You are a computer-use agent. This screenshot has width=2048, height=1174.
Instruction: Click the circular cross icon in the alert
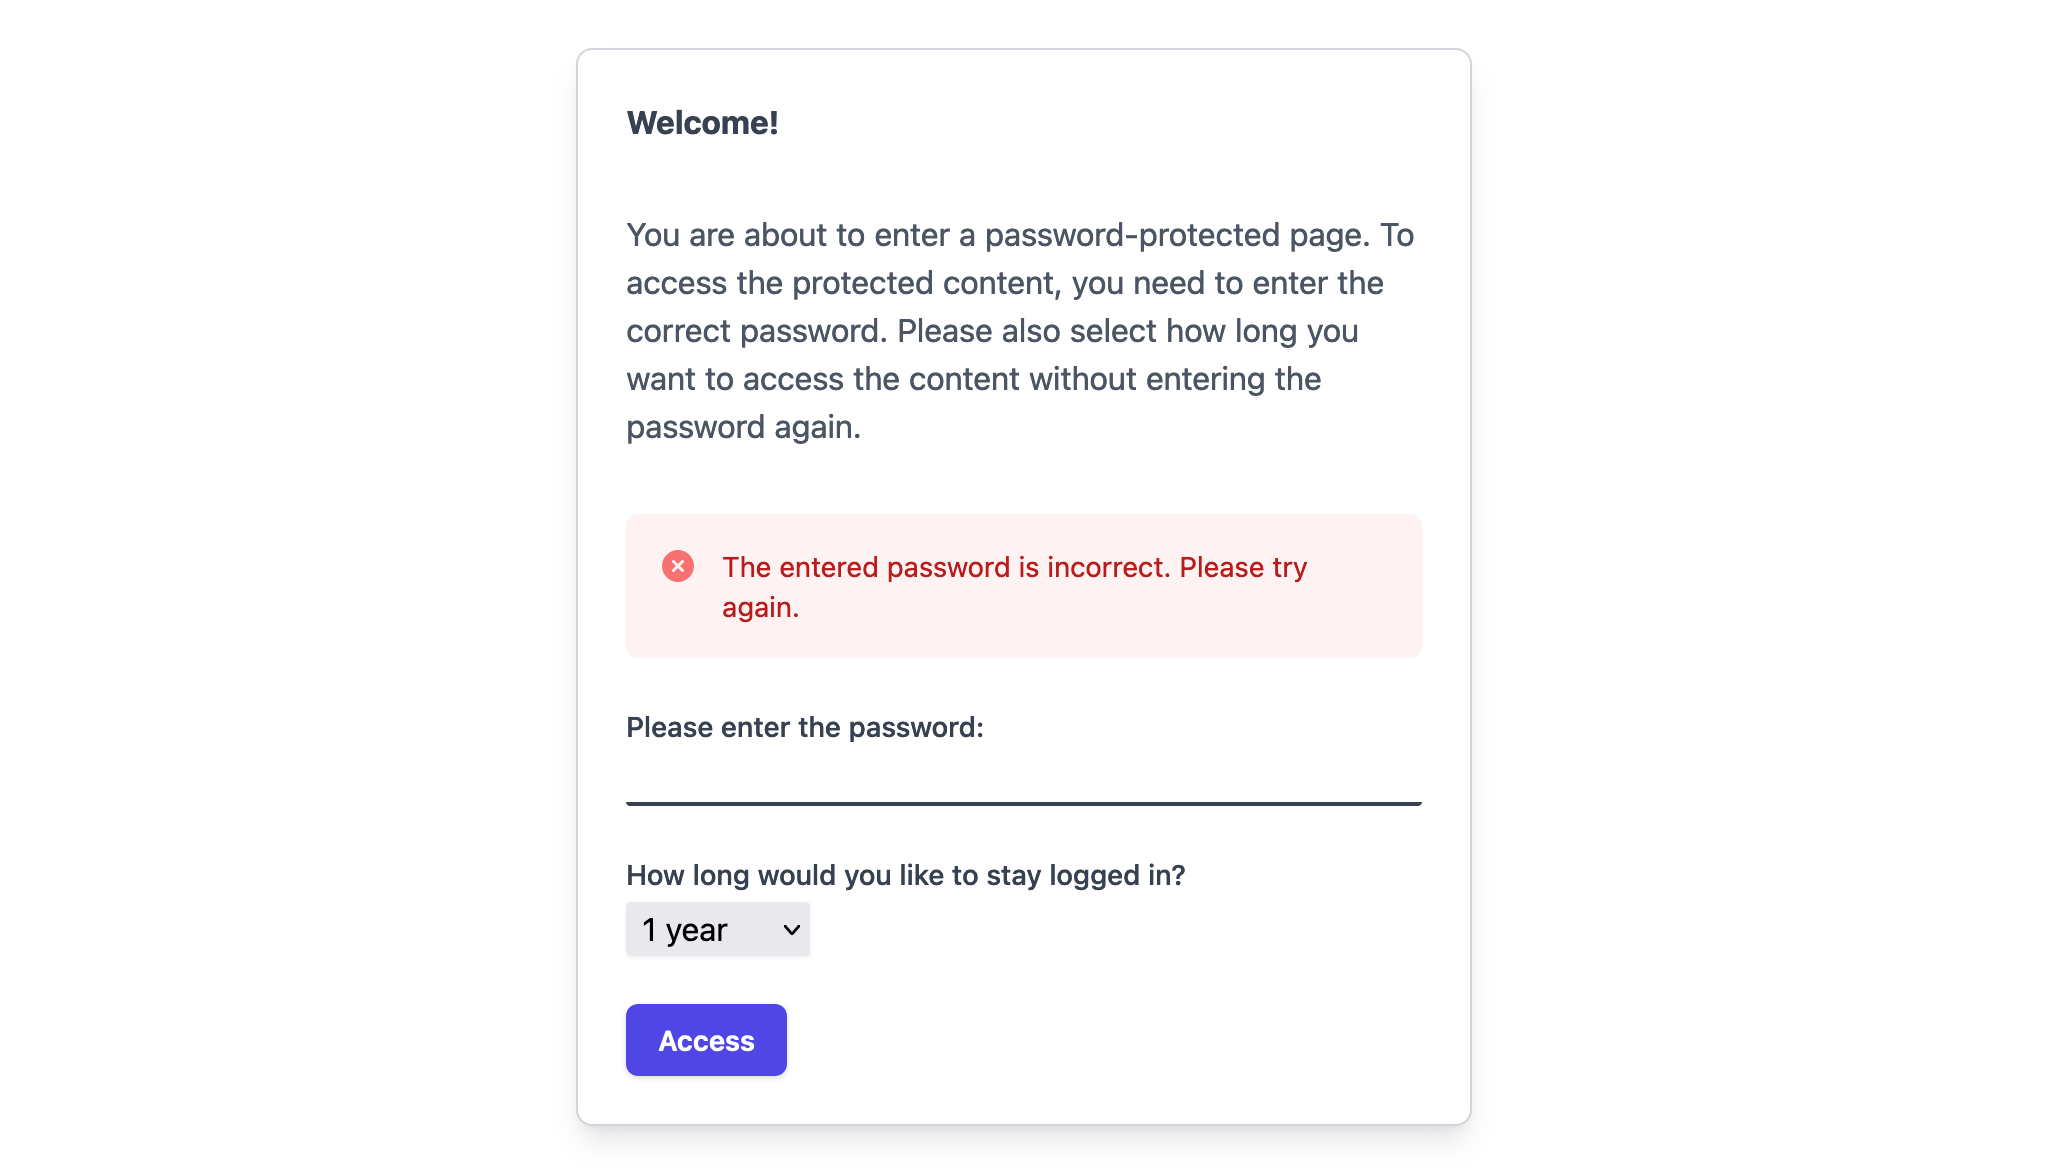677,566
